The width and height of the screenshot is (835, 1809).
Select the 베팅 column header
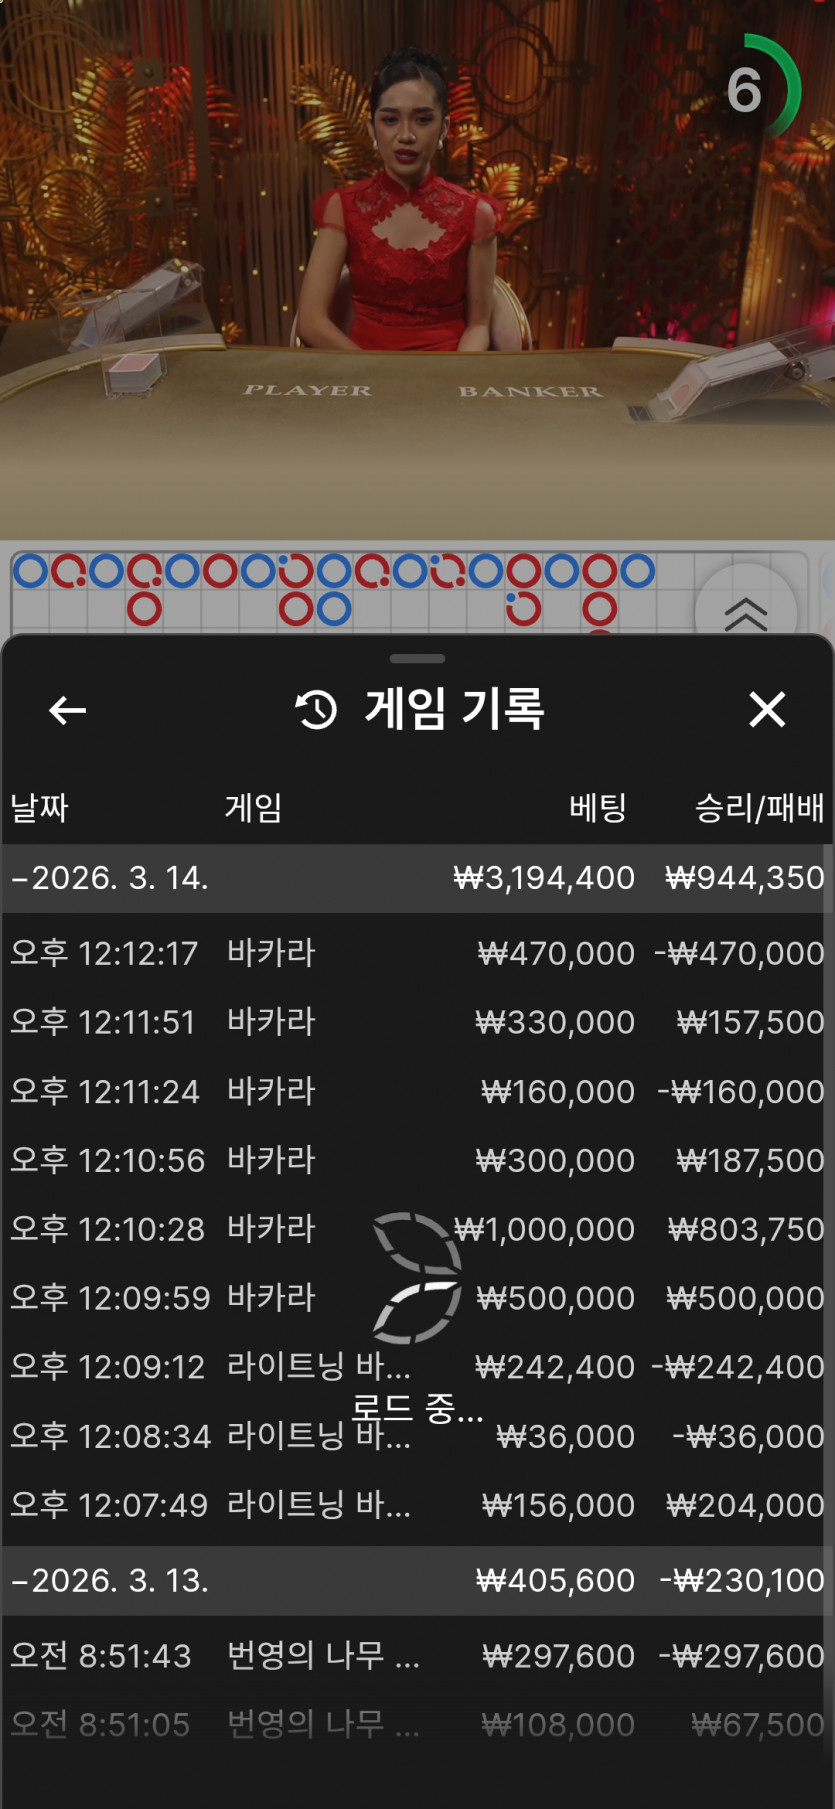598,807
